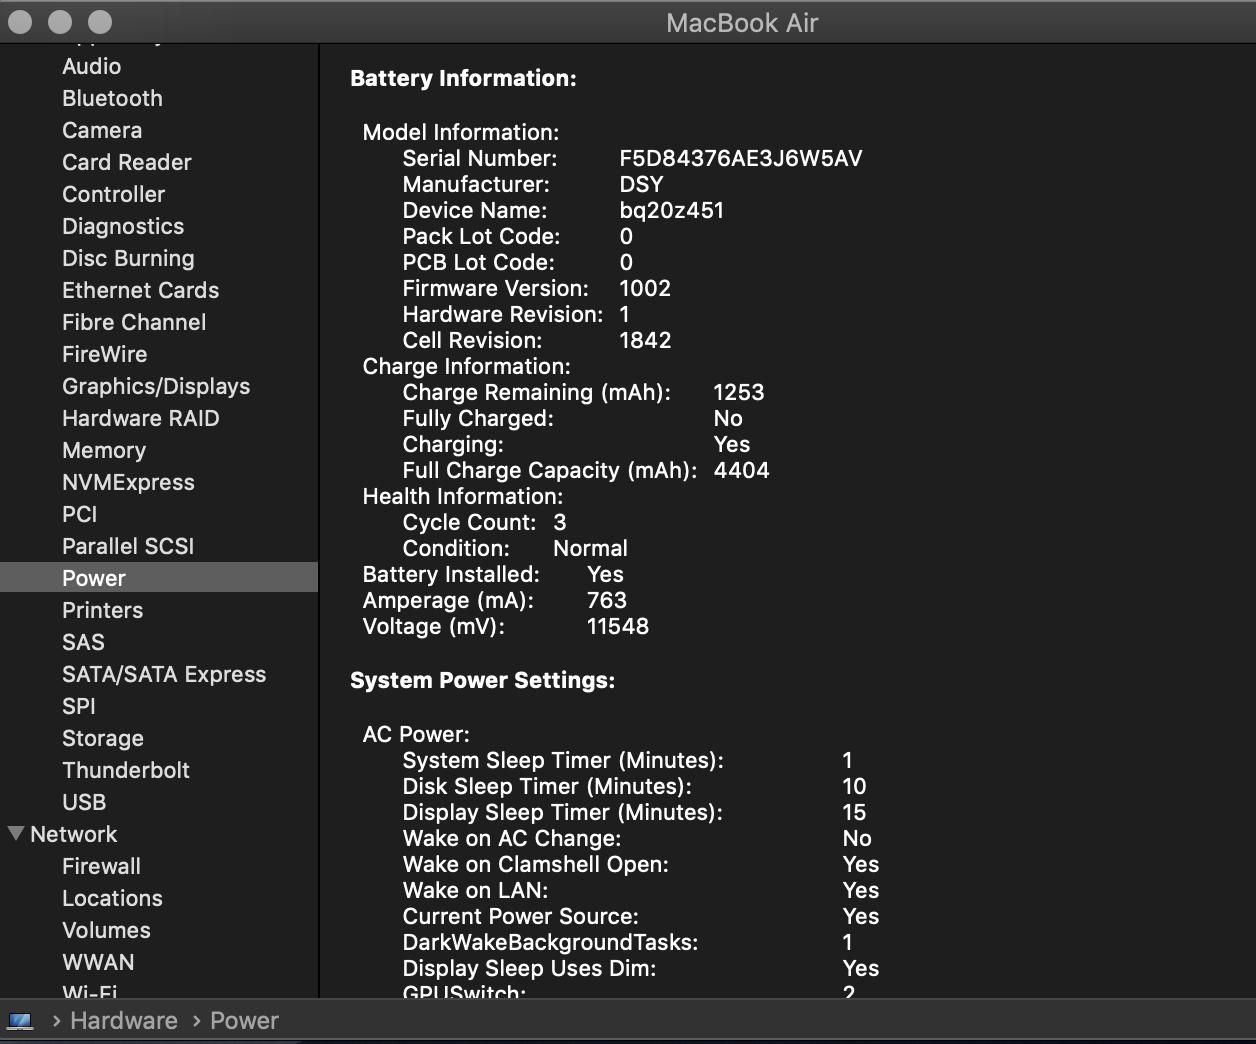The height and width of the screenshot is (1044, 1256).
Task: Click the Cycle Count value 3
Action: click(x=560, y=522)
